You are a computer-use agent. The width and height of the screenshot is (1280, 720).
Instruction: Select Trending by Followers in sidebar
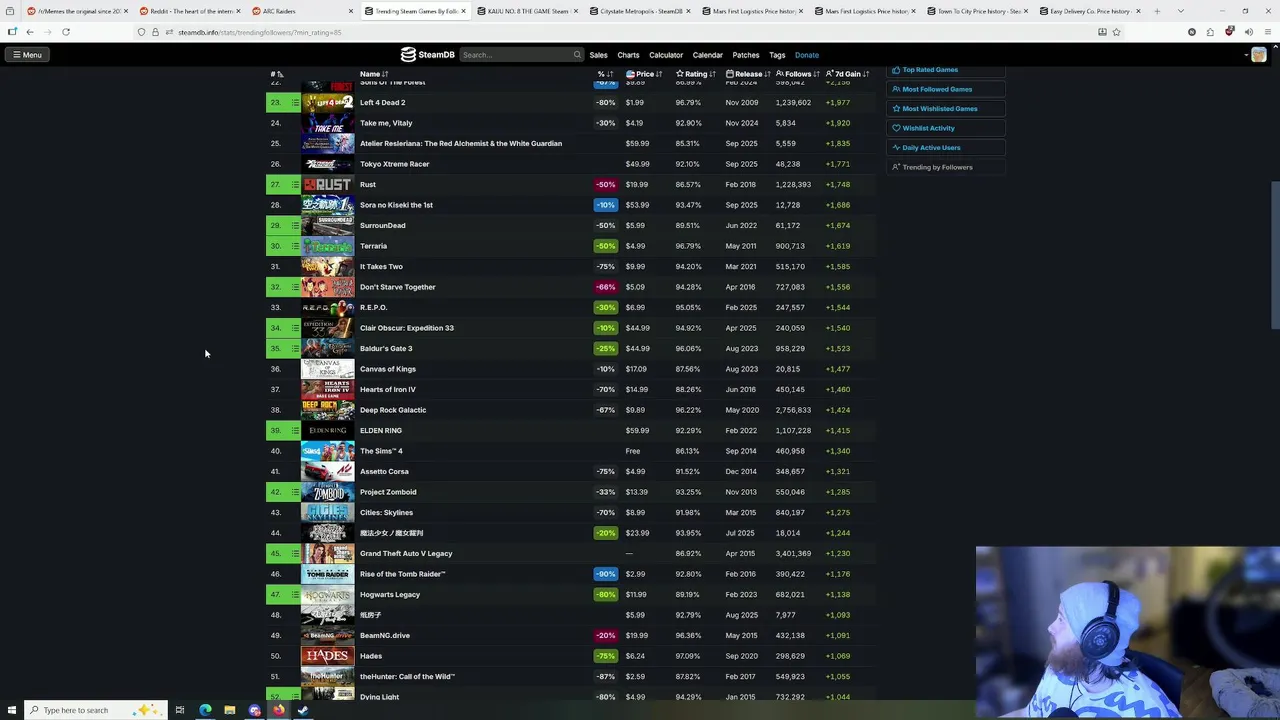[x=945, y=167]
